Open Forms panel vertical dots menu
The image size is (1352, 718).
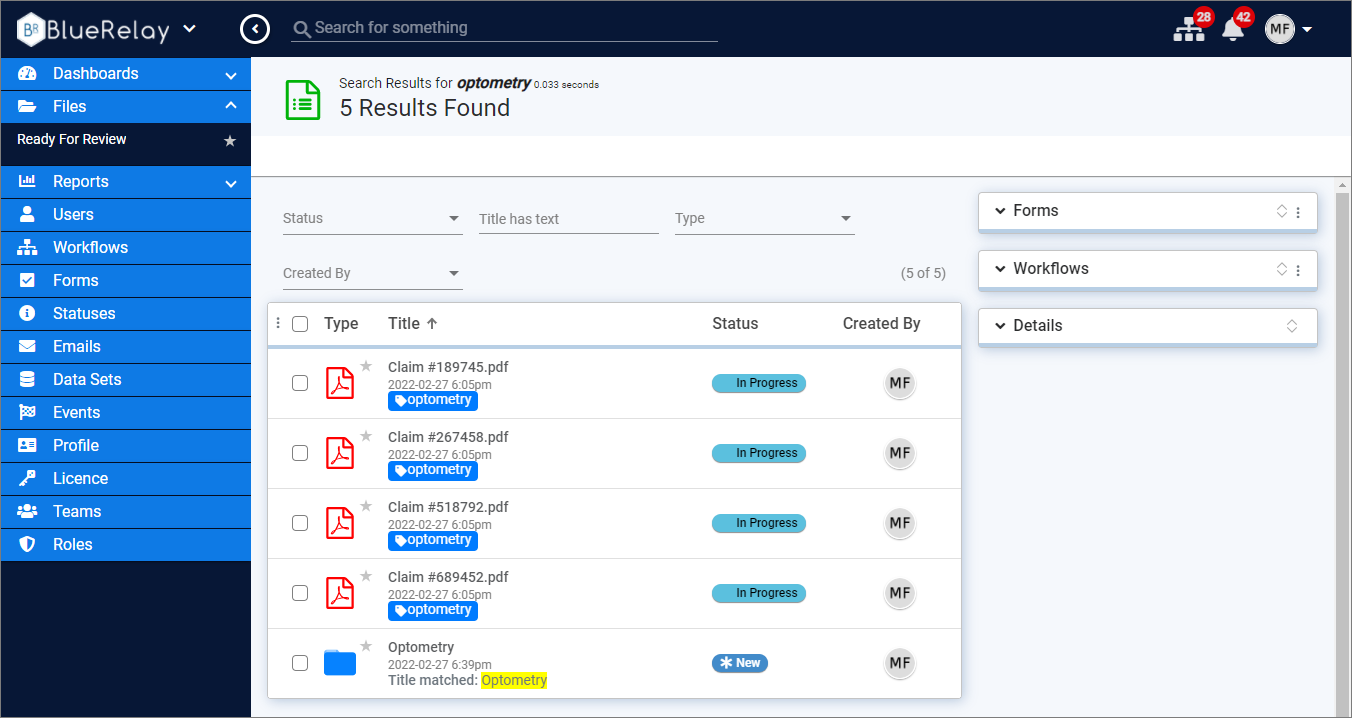point(1298,212)
